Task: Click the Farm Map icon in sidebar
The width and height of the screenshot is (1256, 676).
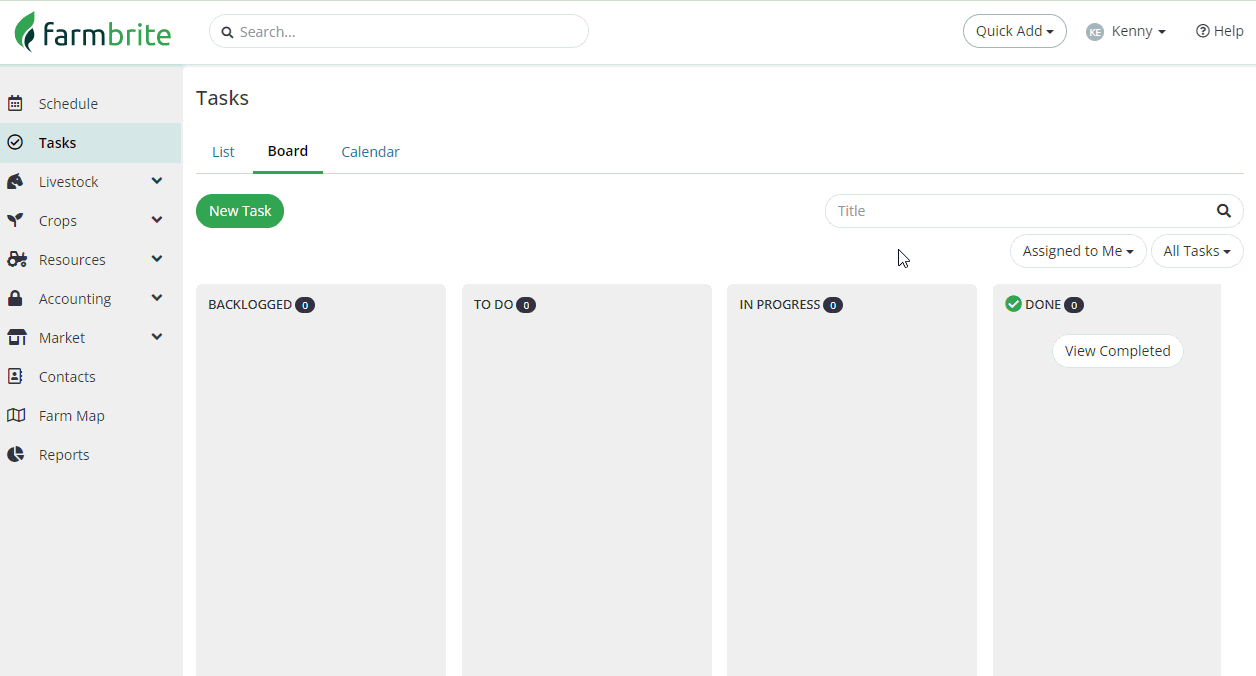Action: coord(16,415)
